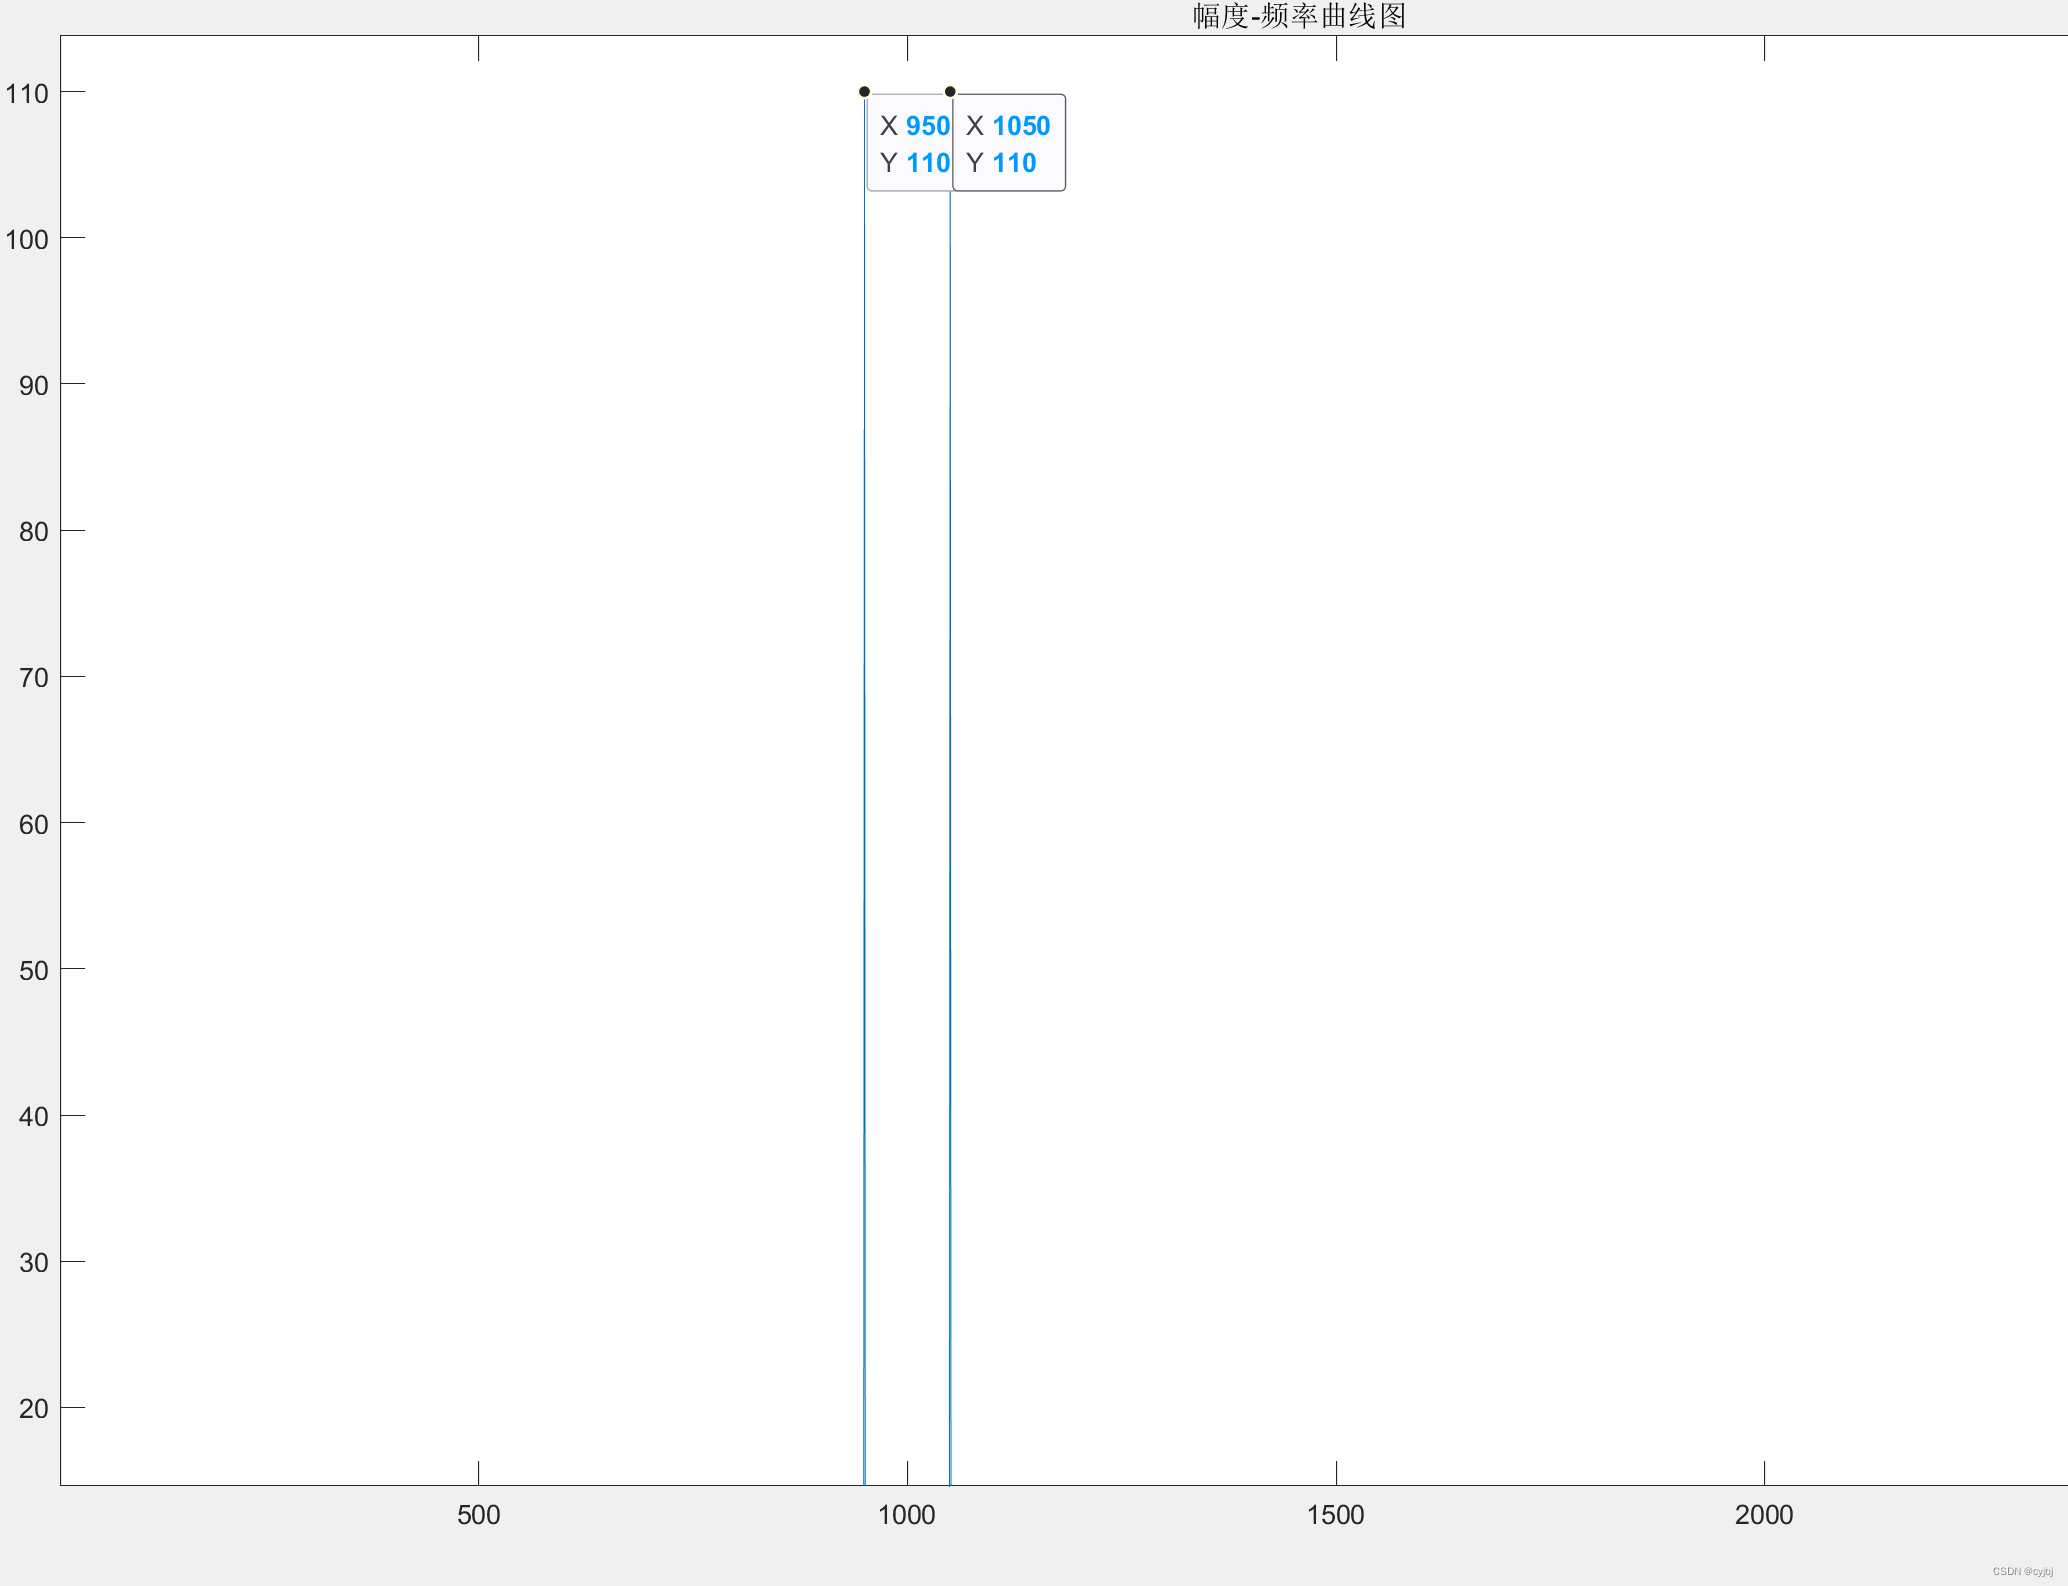
Task: Click the y-axis label 80
Action: 34,531
